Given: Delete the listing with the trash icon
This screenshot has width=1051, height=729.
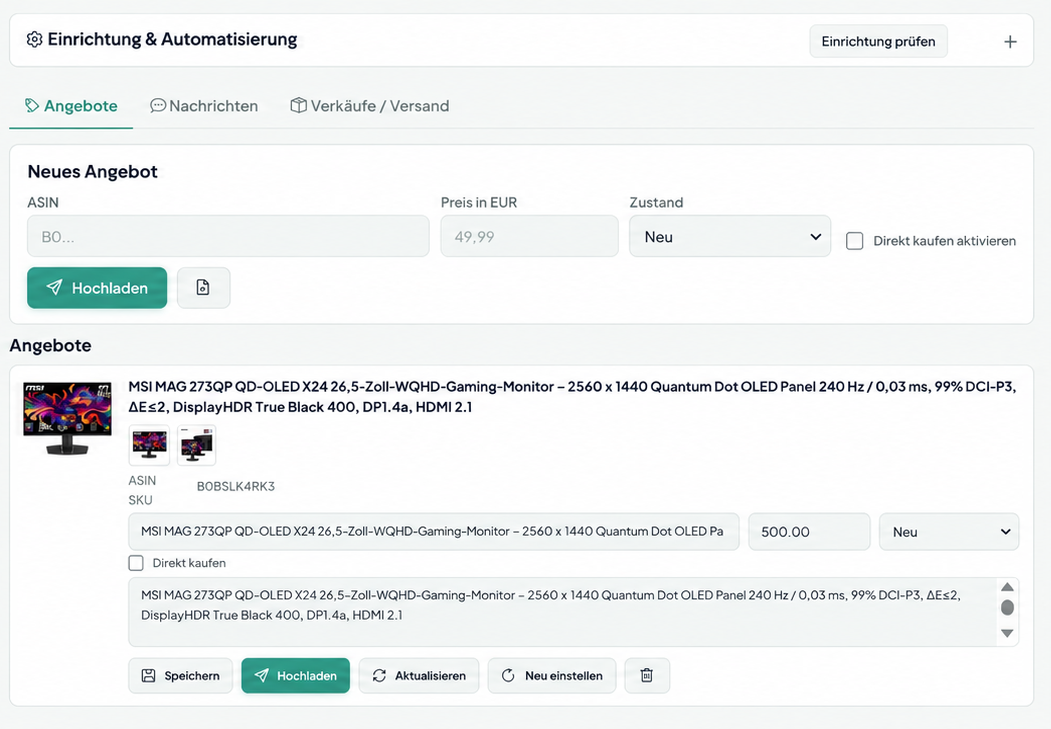Looking at the screenshot, I should coord(647,675).
